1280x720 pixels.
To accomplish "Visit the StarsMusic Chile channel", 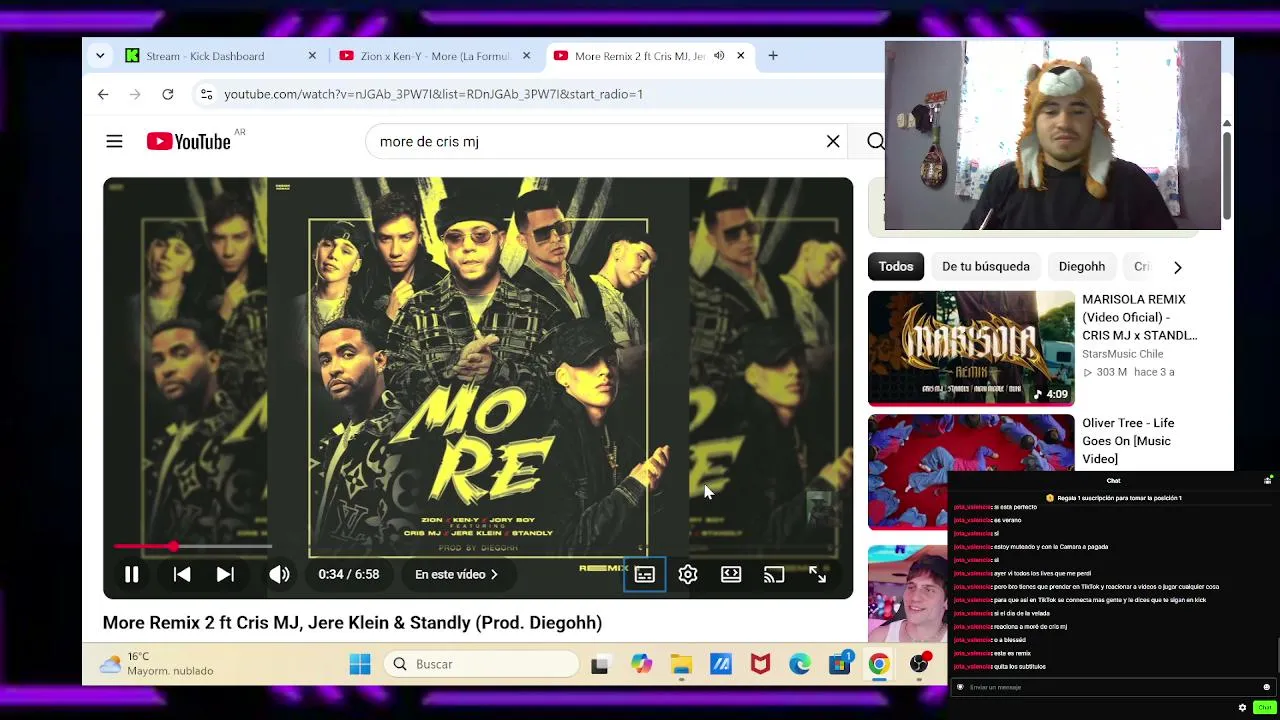I will (x=1123, y=354).
